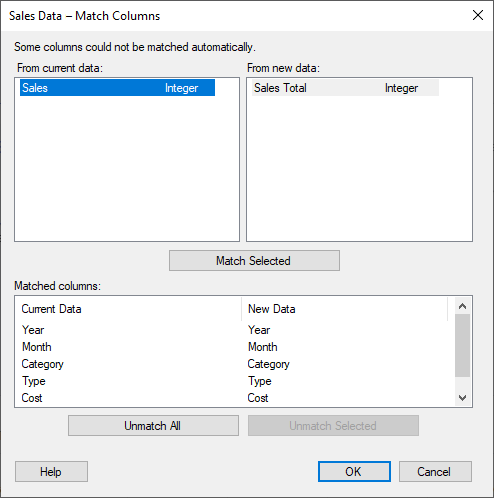
Task: Click New Data value Year
Action: pyautogui.click(x=259, y=330)
